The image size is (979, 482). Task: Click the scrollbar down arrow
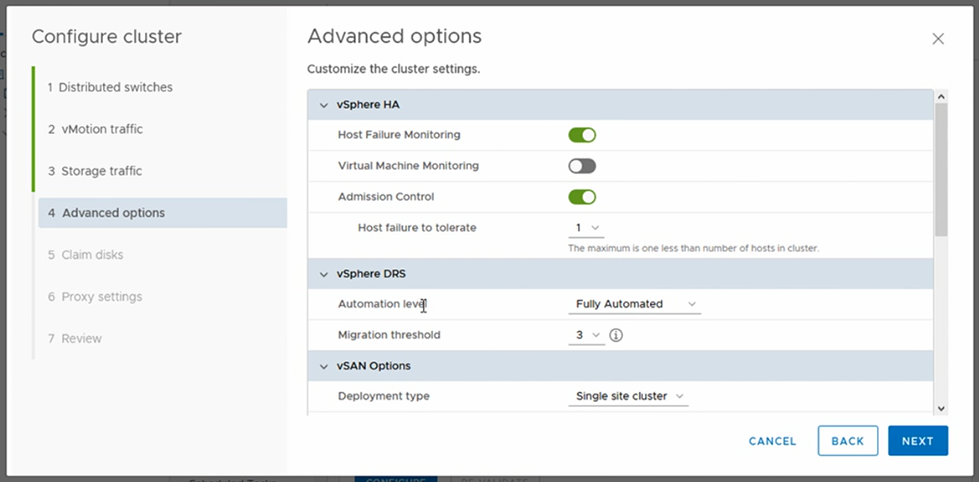[941, 408]
